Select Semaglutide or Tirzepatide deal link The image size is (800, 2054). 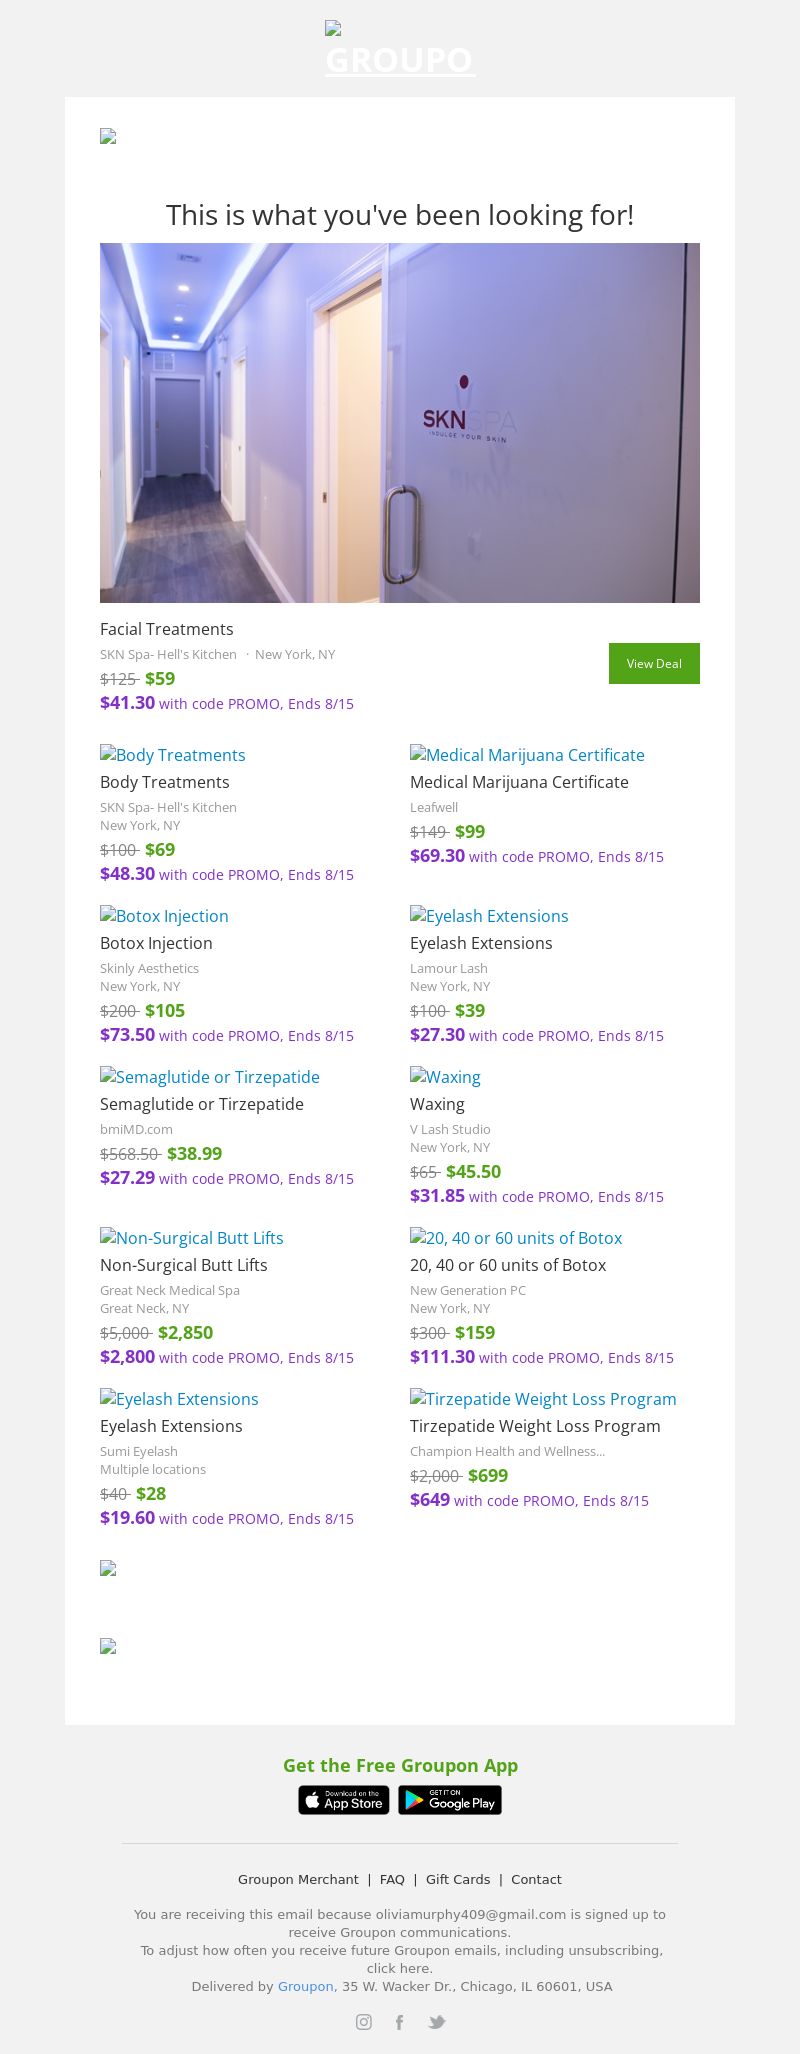click(x=201, y=1104)
